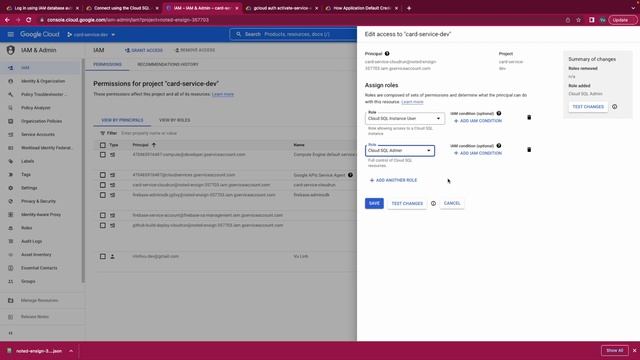Open Service Accounts sidebar icon
This screenshot has height=360, width=640.
click(11, 134)
